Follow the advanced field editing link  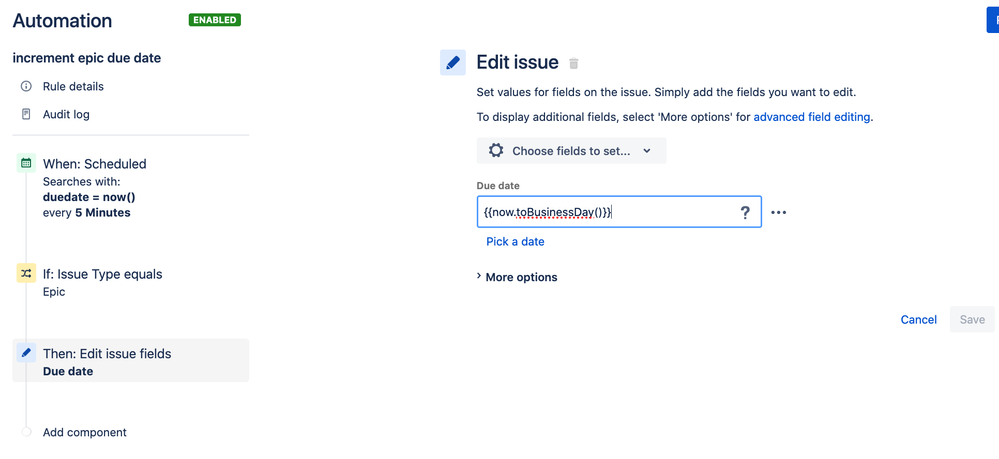pyautogui.click(x=812, y=117)
